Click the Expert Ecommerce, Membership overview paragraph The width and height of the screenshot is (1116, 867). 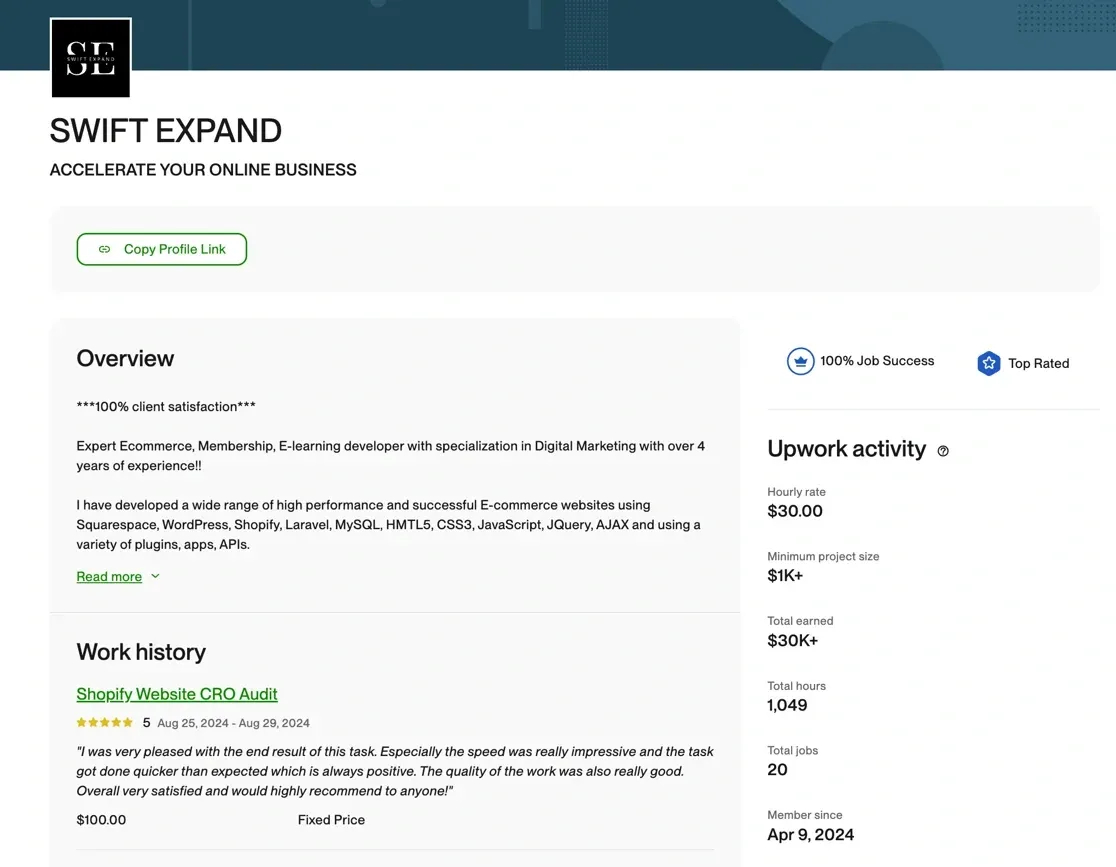click(x=391, y=456)
